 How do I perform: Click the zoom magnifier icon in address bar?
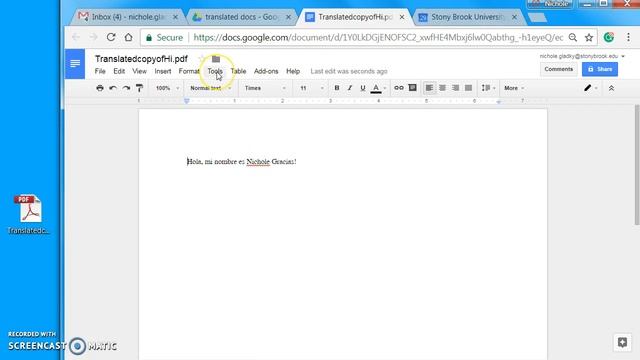pos(573,38)
